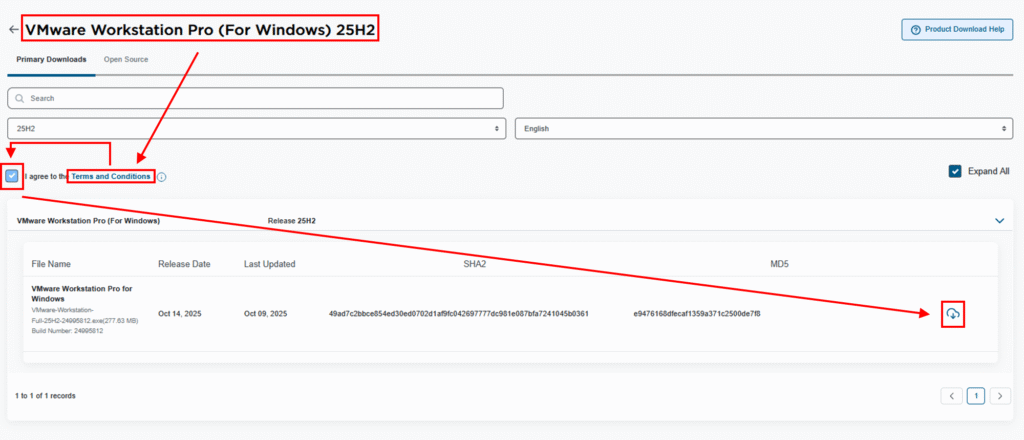Switch to the Open Source tab
The image size is (1024, 440).
(126, 60)
